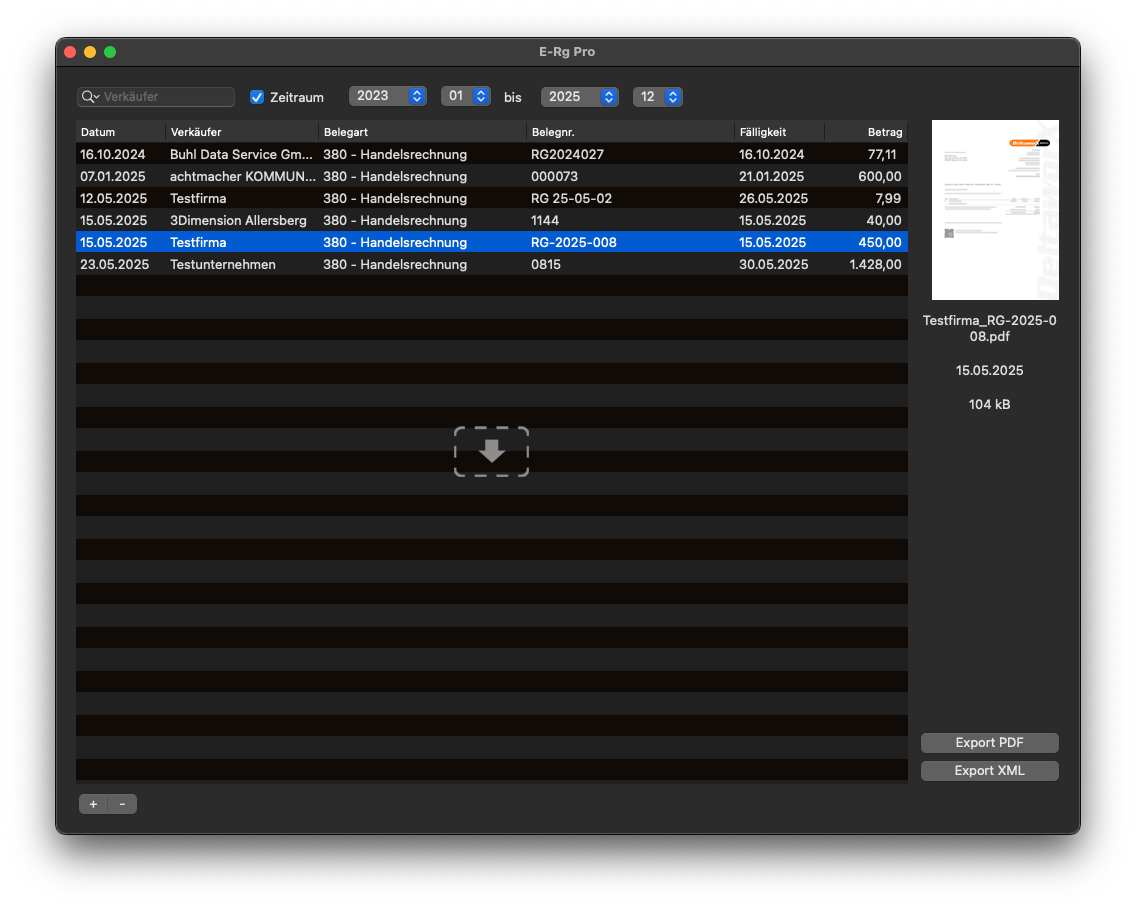The image size is (1136, 908).
Task: Select the Buhl Data Service Gm... row
Action: tap(492, 154)
